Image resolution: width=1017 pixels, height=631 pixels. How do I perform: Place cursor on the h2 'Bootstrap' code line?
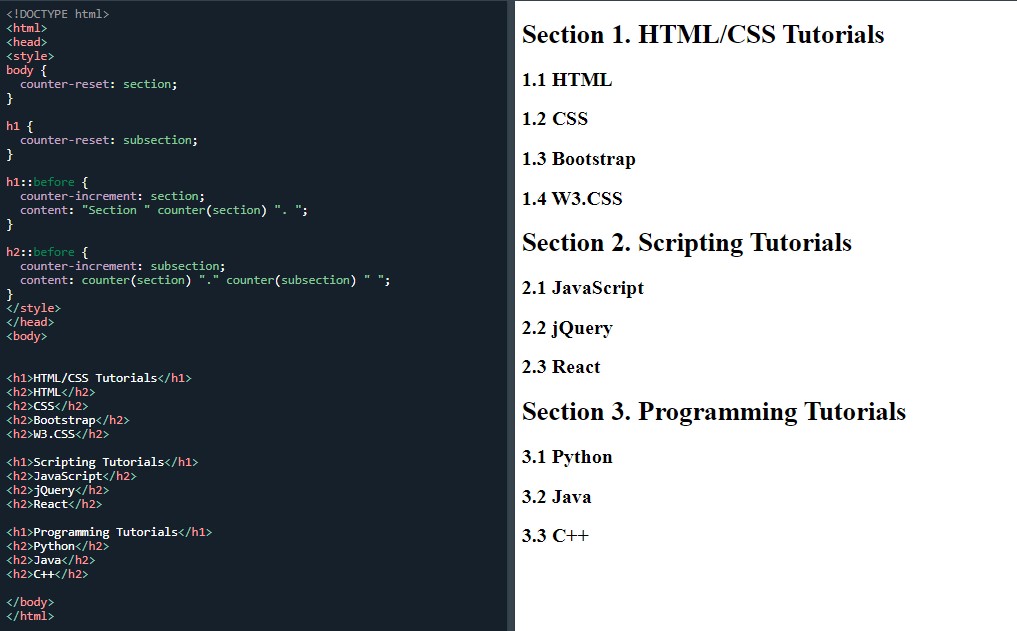tap(68, 420)
